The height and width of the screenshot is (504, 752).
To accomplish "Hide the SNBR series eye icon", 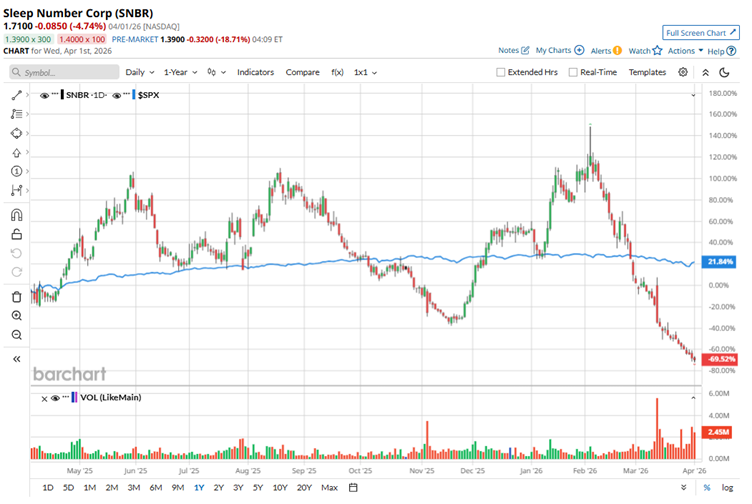I will click(x=44, y=95).
